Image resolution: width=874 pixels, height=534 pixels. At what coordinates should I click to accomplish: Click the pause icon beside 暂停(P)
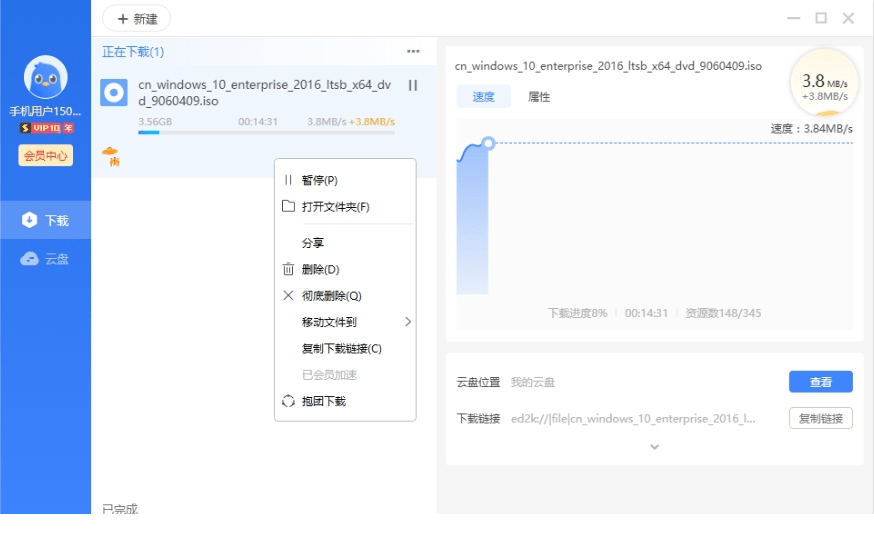(x=288, y=180)
